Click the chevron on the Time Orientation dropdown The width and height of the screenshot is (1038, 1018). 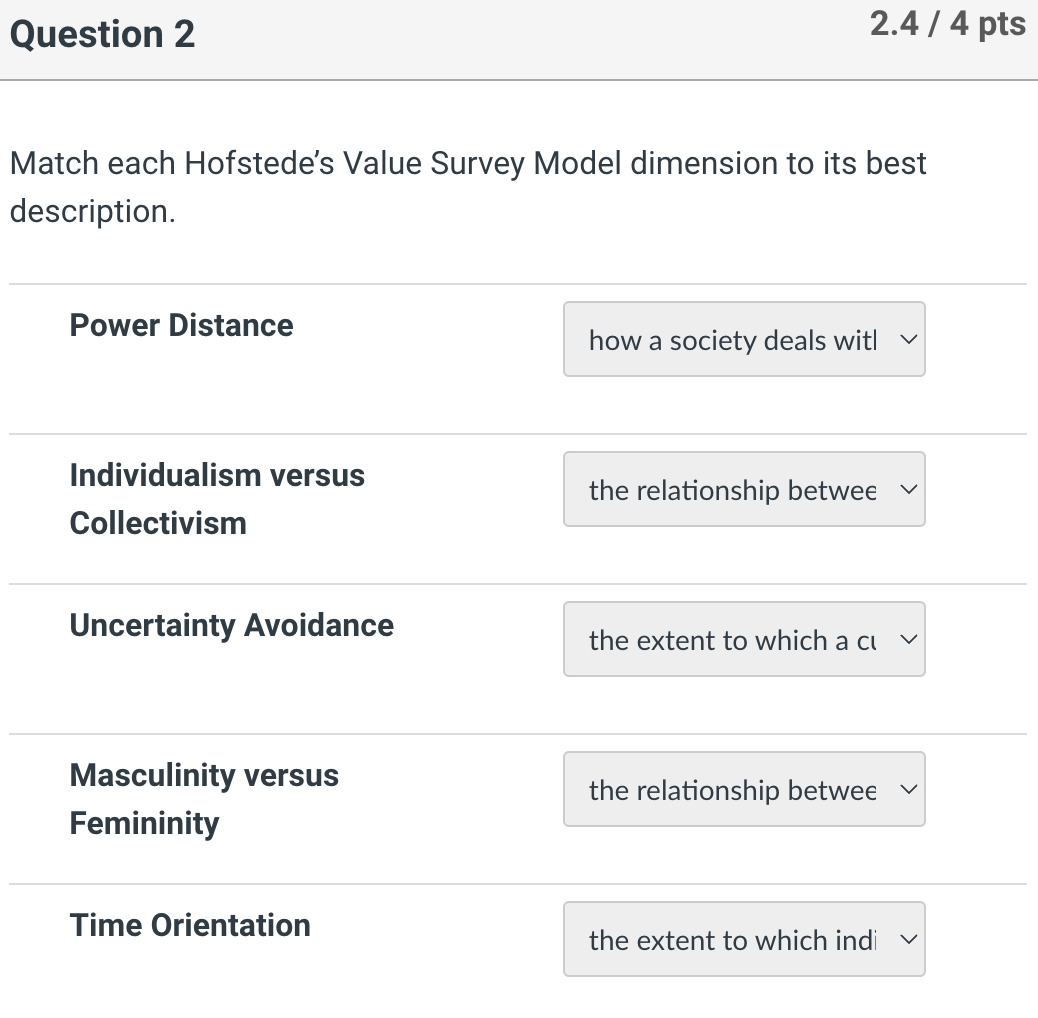pos(908,939)
